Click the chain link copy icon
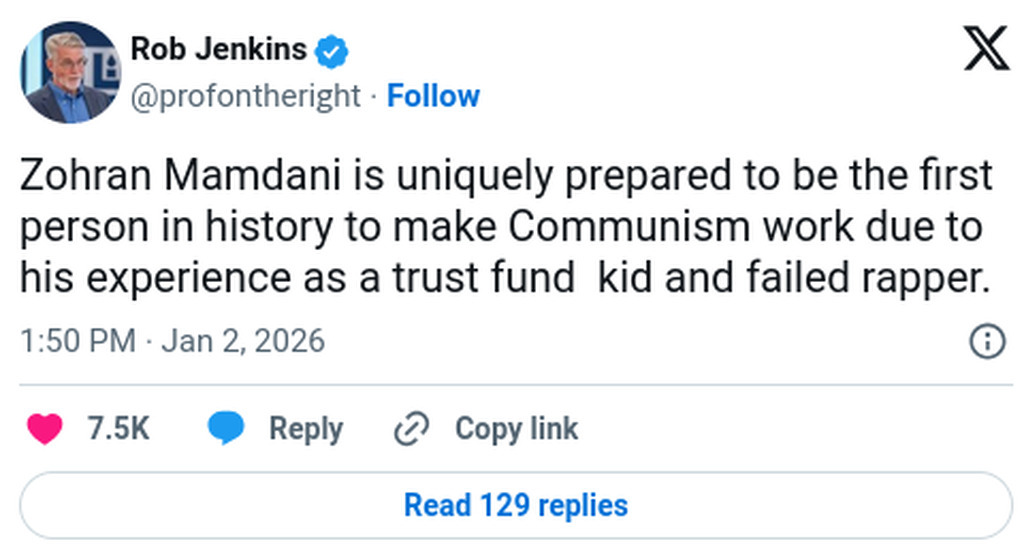1024x548 pixels. [411, 429]
